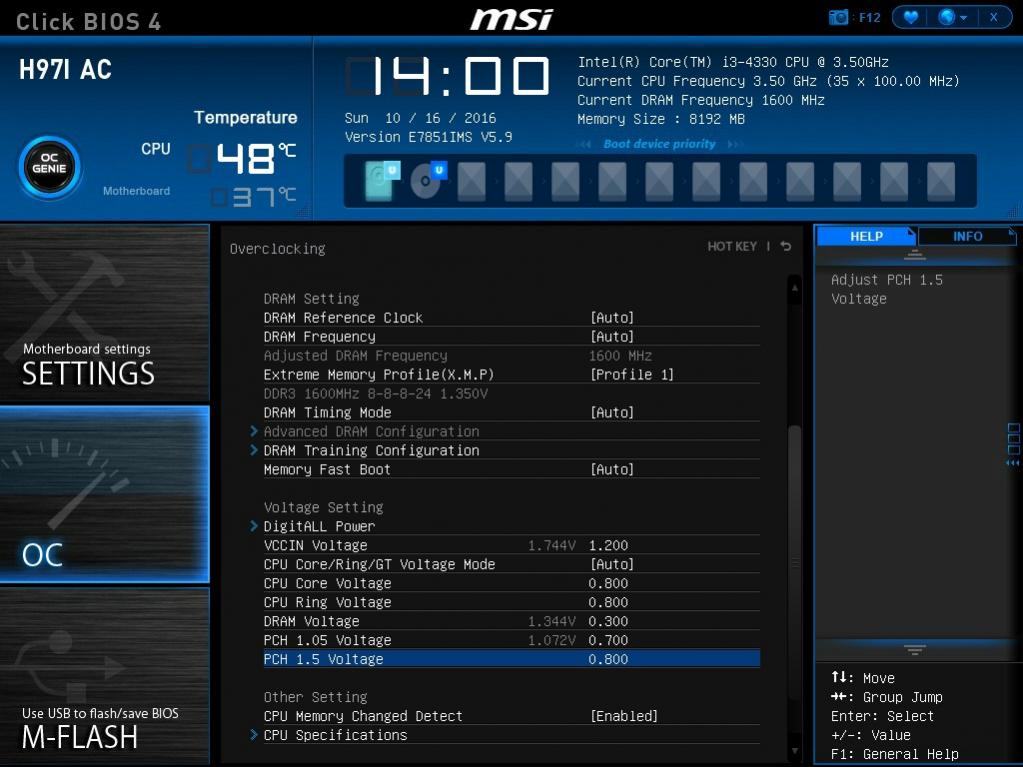Select the CPU Ring Voltage label
This screenshot has height=767, width=1023.
[x=328, y=602]
